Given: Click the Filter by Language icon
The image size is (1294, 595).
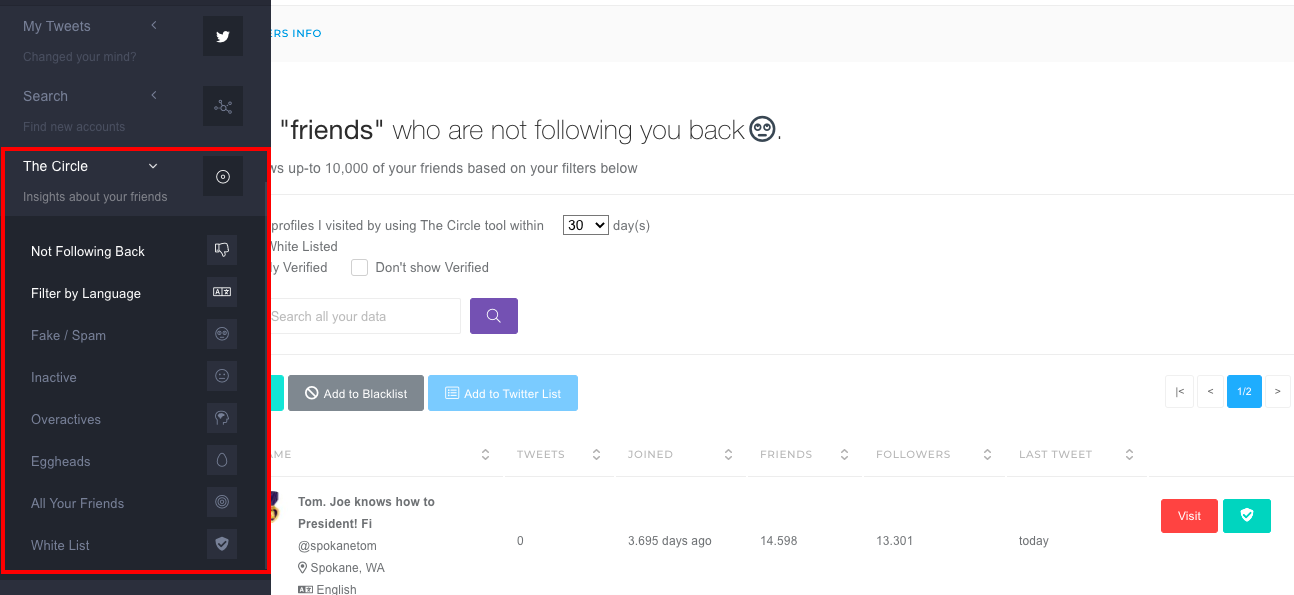Looking at the screenshot, I should coord(222,293).
